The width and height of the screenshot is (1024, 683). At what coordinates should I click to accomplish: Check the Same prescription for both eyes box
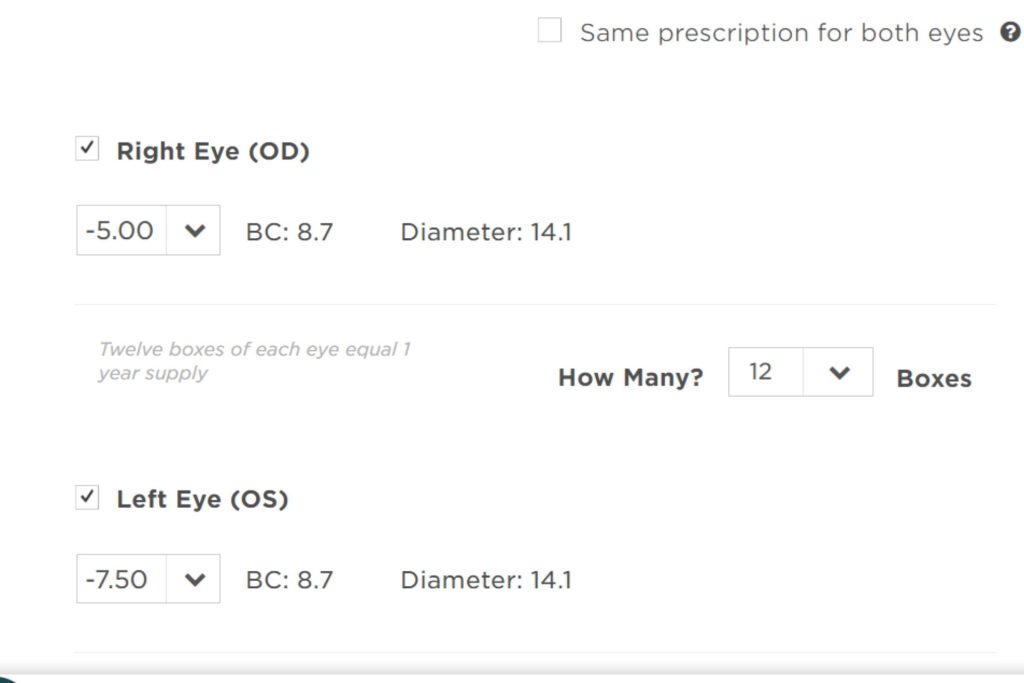(548, 31)
